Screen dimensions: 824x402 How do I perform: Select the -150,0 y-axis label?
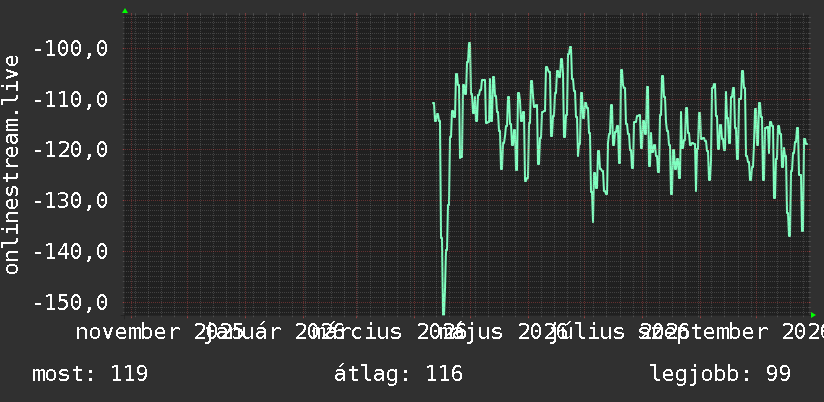click(70, 303)
